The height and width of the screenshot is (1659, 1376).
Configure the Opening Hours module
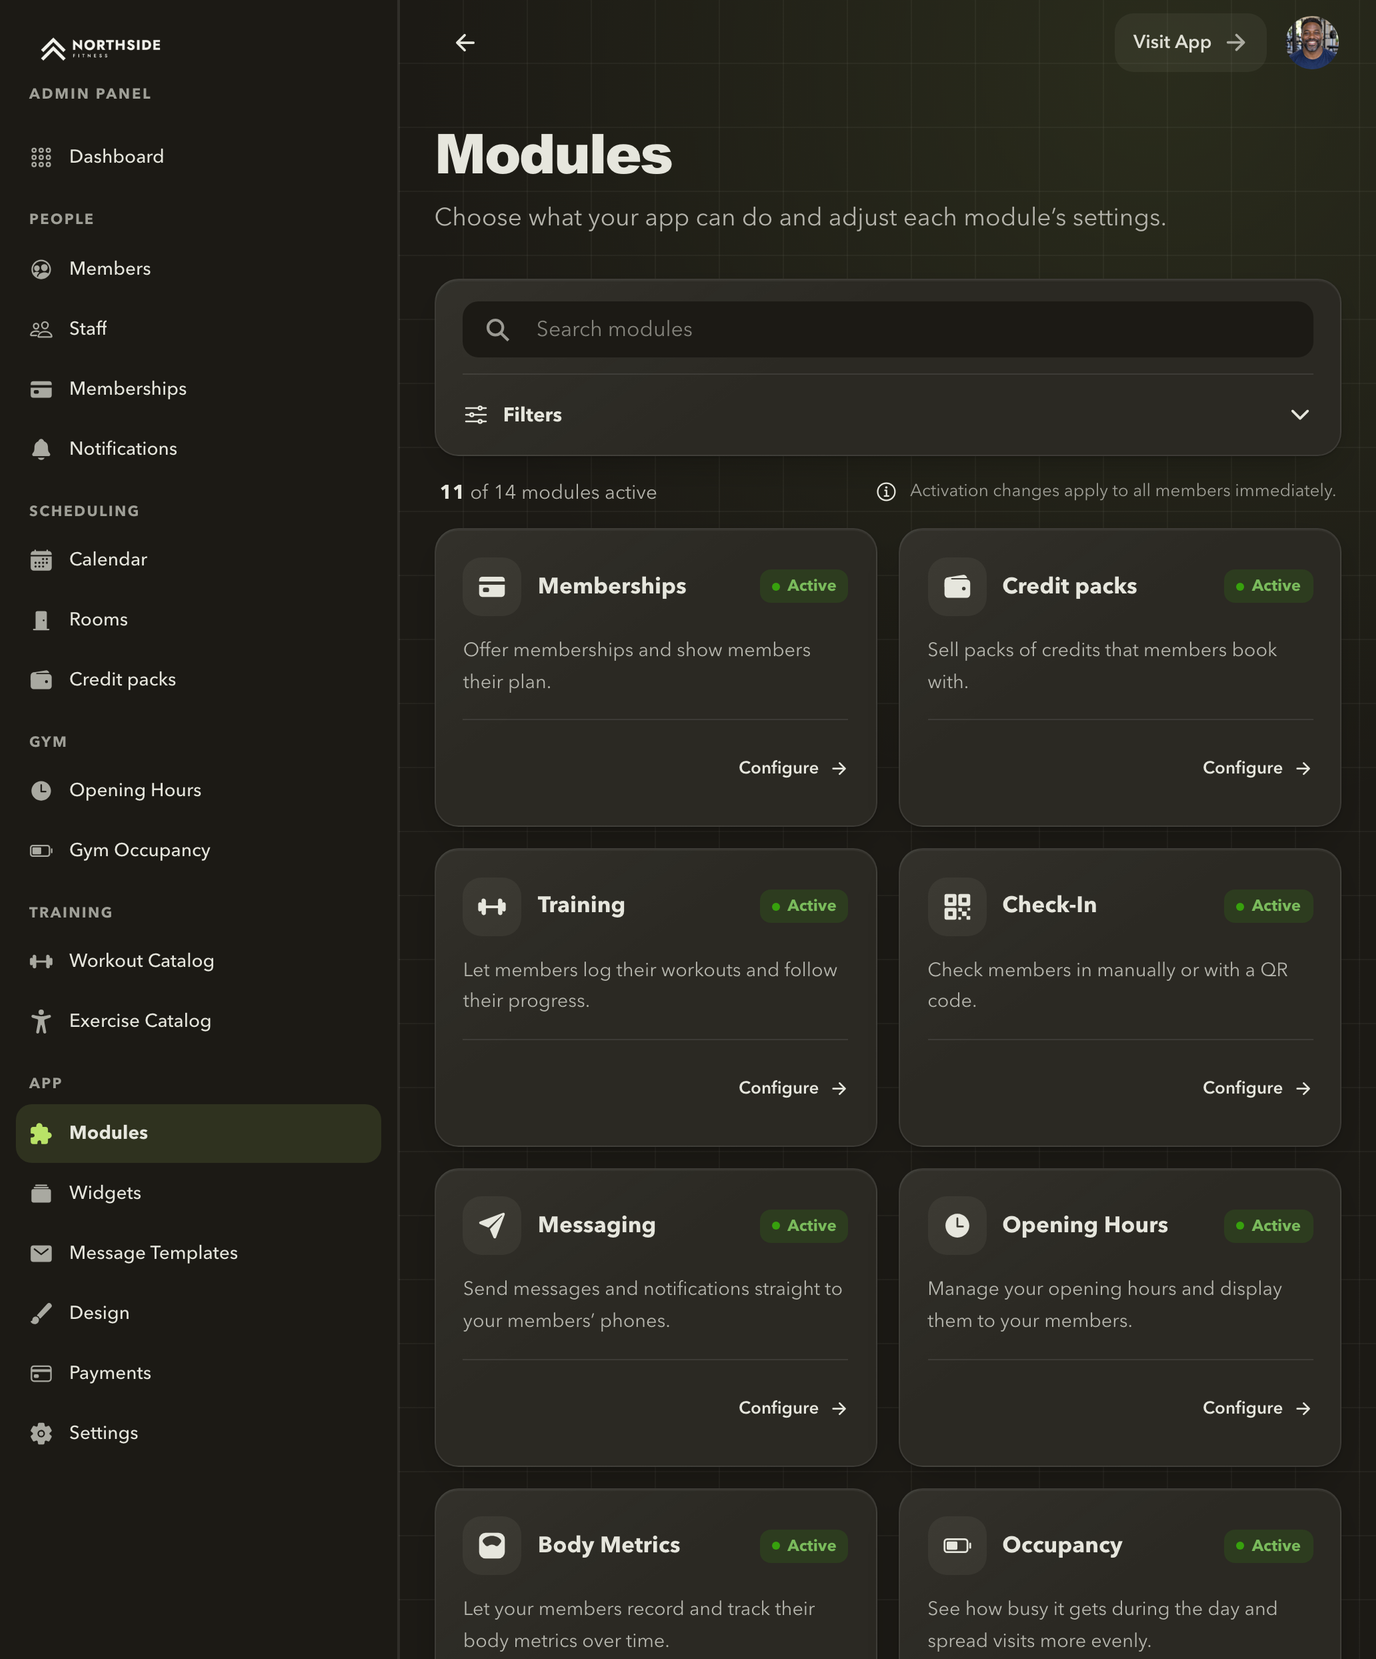click(1256, 1408)
